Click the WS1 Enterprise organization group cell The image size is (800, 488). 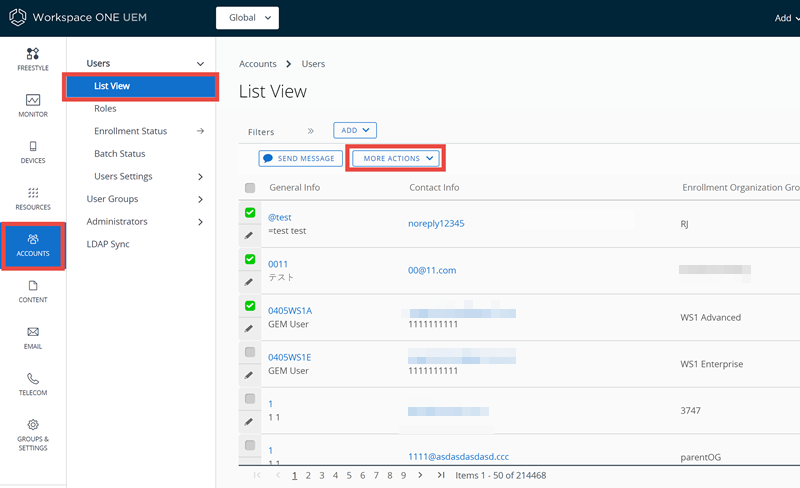pos(712,364)
